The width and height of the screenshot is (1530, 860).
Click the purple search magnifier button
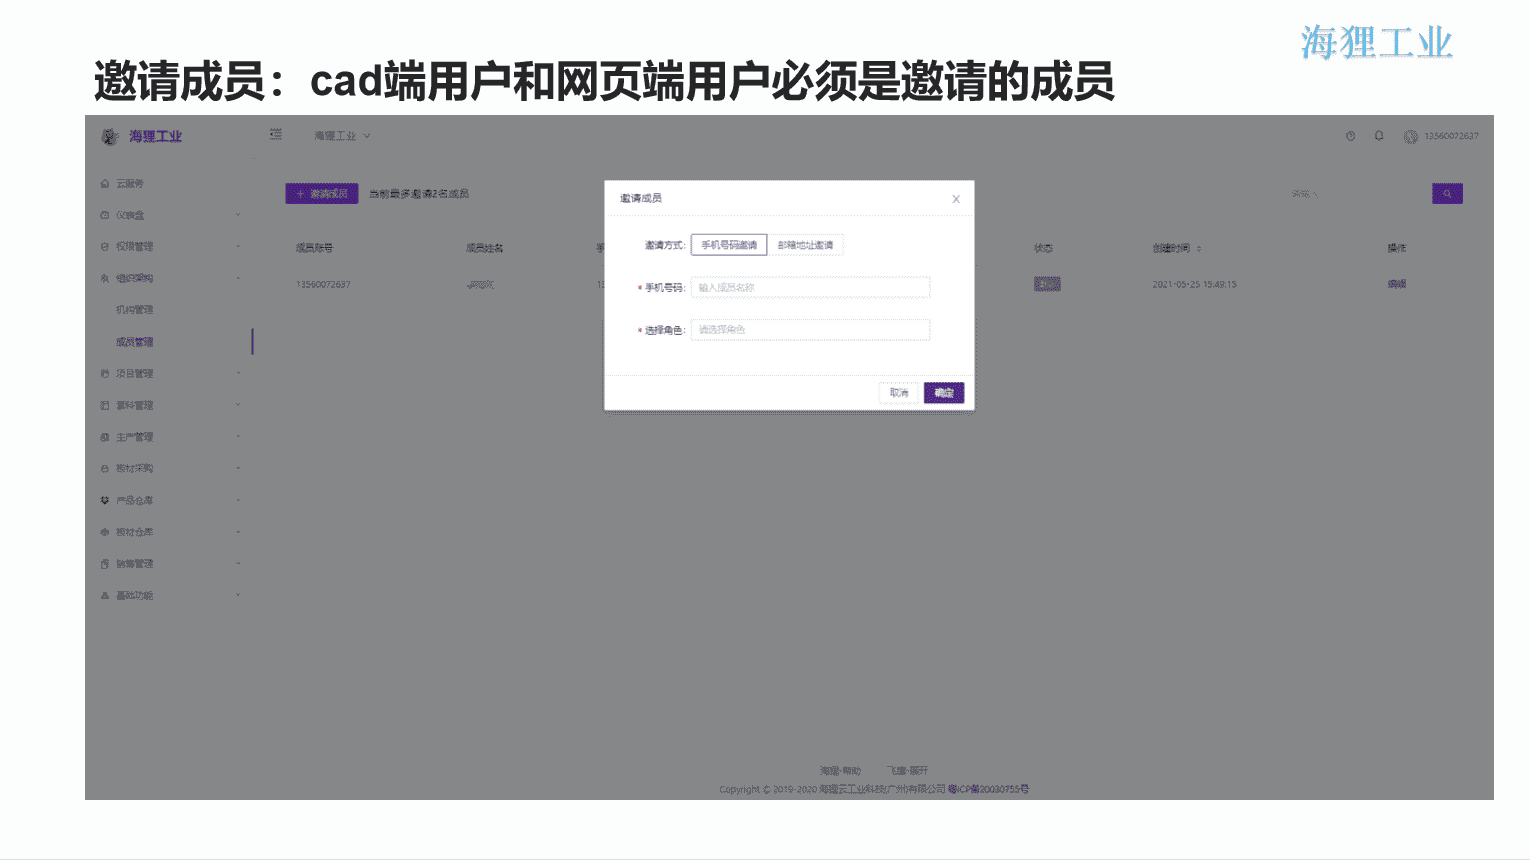[x=1447, y=194]
